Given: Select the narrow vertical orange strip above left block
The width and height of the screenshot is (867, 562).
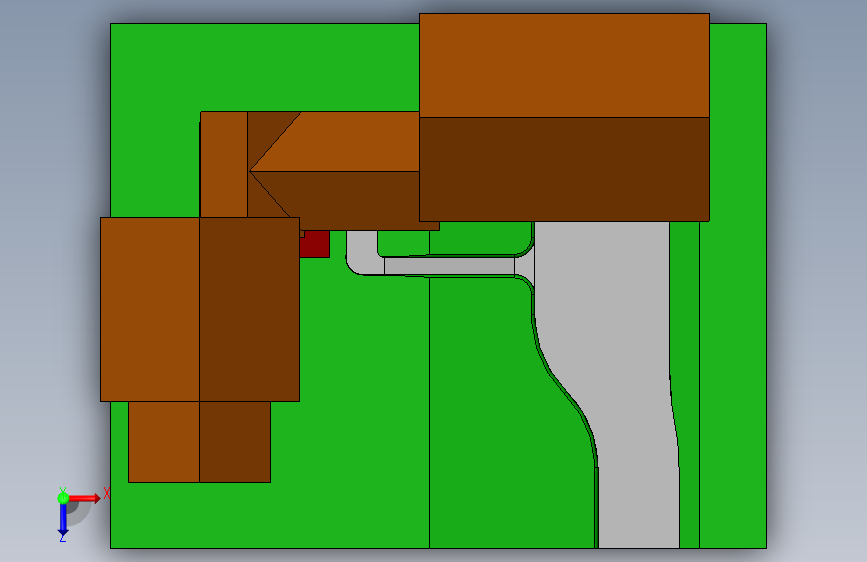Looking at the screenshot, I should point(223,165).
